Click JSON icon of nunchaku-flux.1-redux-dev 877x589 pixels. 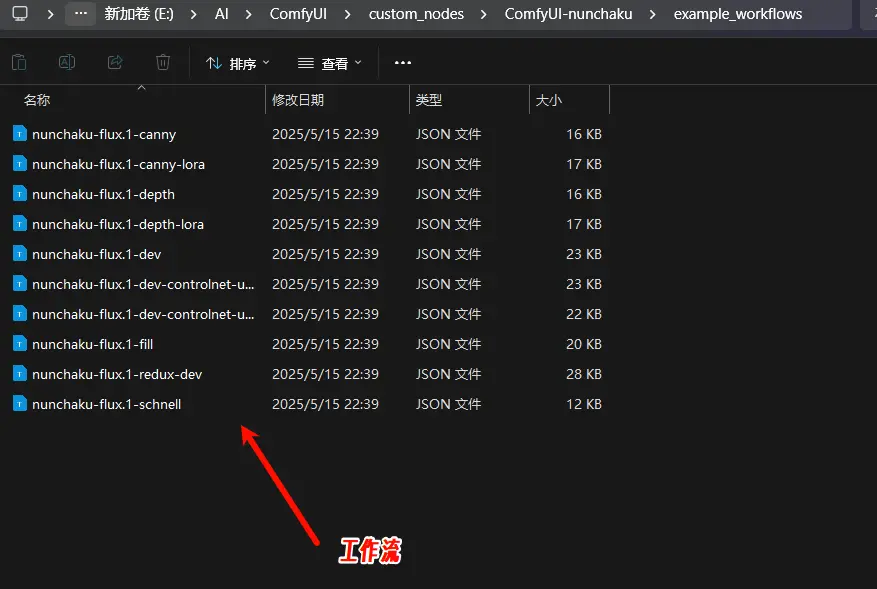(20, 374)
